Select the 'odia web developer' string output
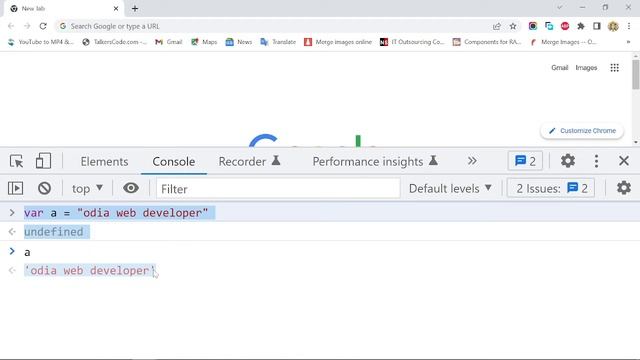 point(89,271)
